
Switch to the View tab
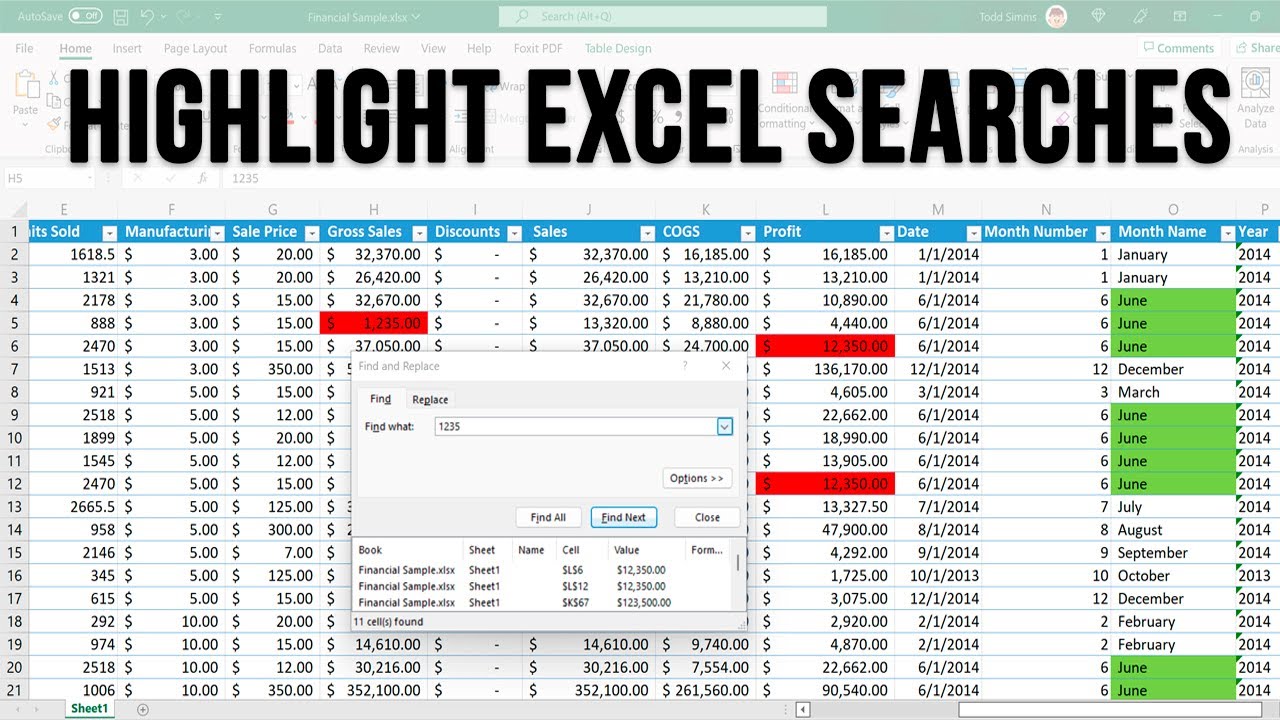click(434, 48)
